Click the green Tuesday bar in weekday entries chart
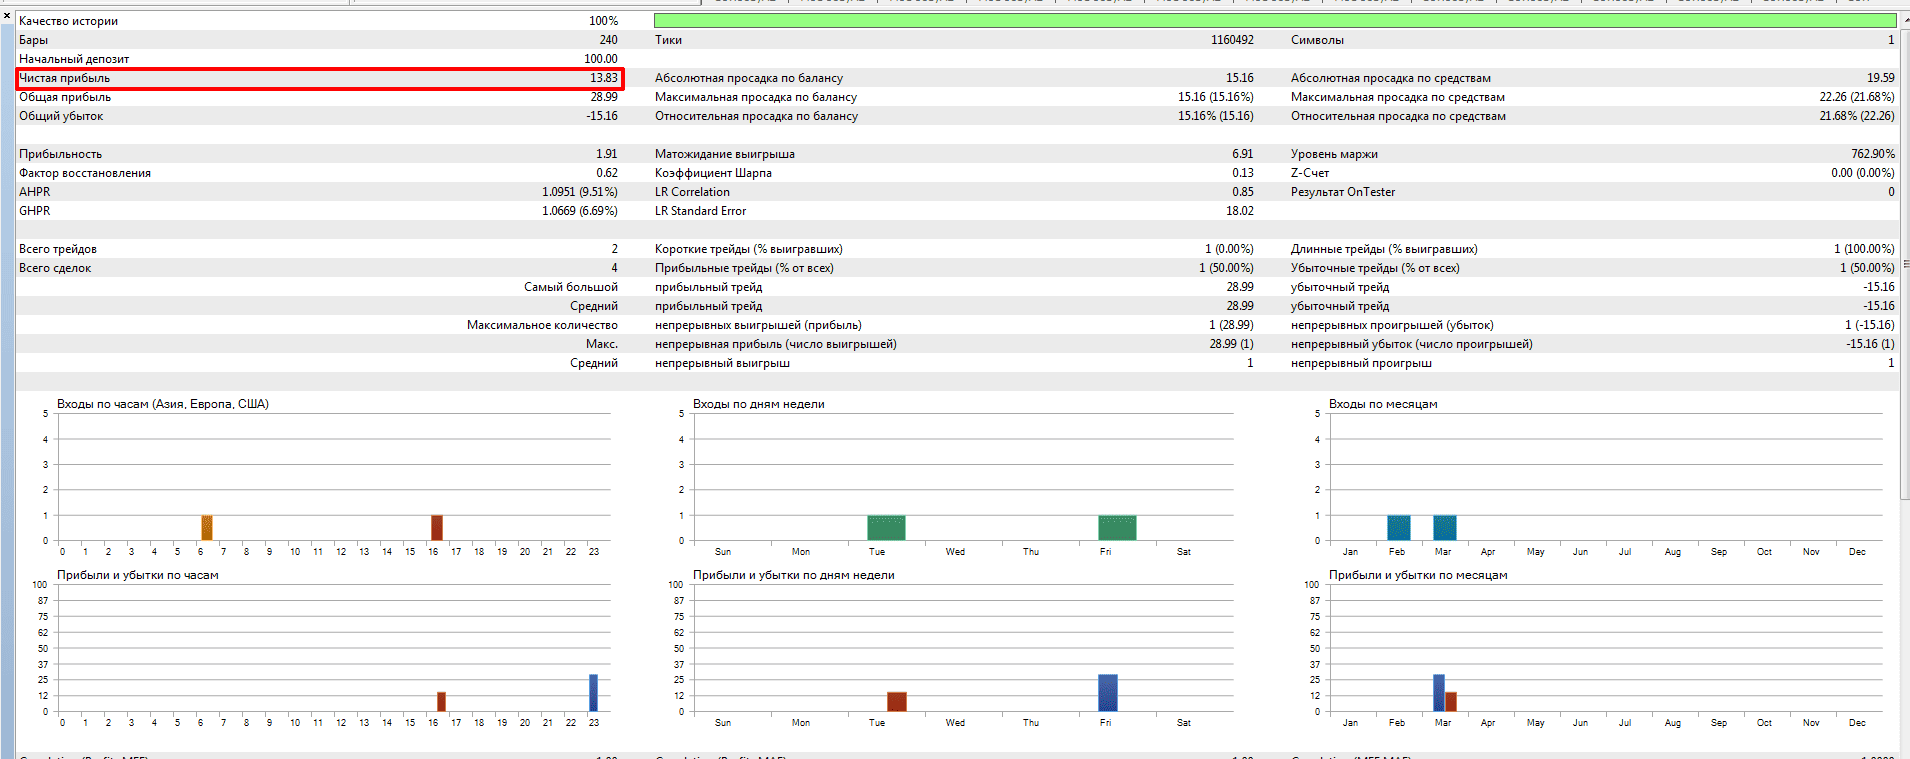The image size is (1910, 759). pyautogui.click(x=886, y=528)
